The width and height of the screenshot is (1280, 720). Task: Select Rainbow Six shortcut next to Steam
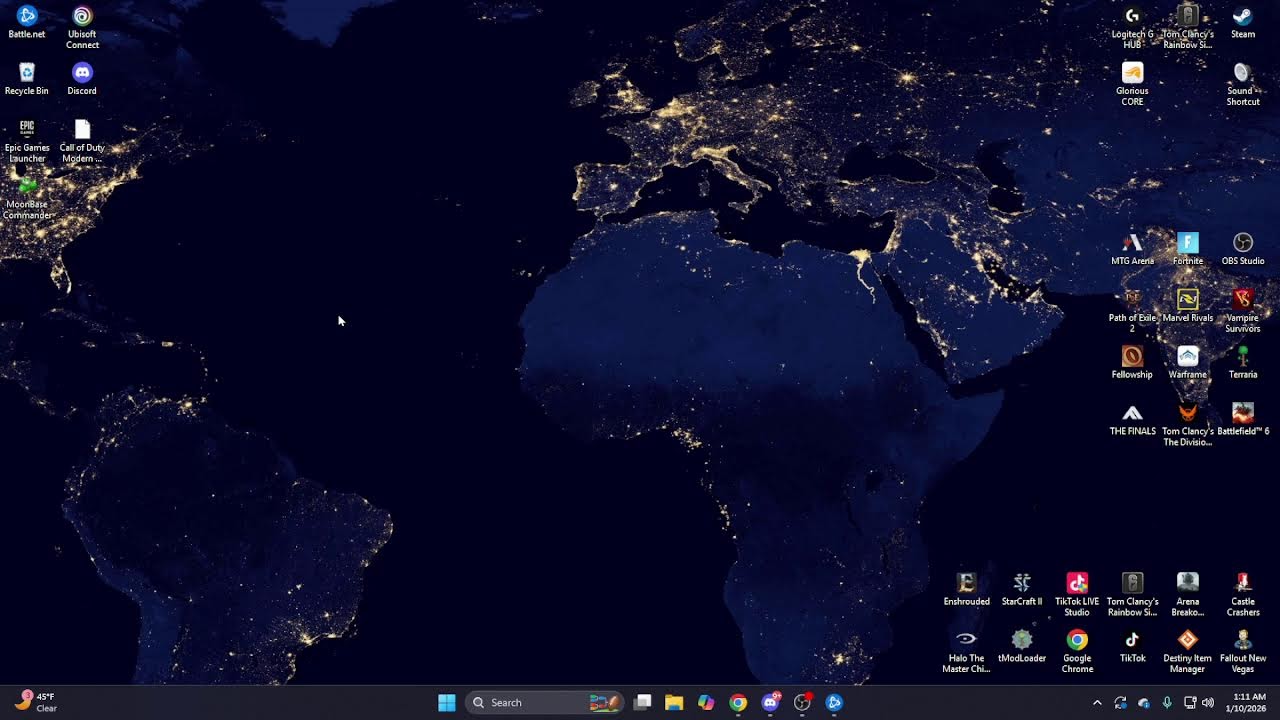coord(1188,27)
